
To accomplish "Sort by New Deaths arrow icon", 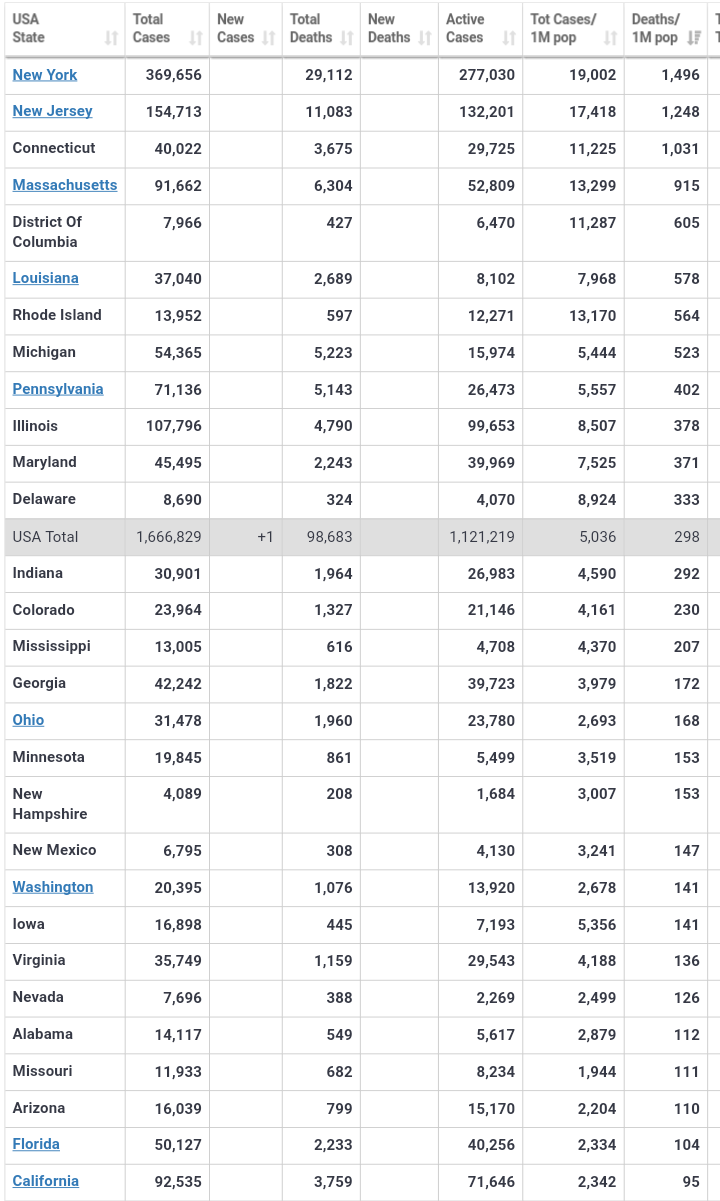I will [x=425, y=38].
